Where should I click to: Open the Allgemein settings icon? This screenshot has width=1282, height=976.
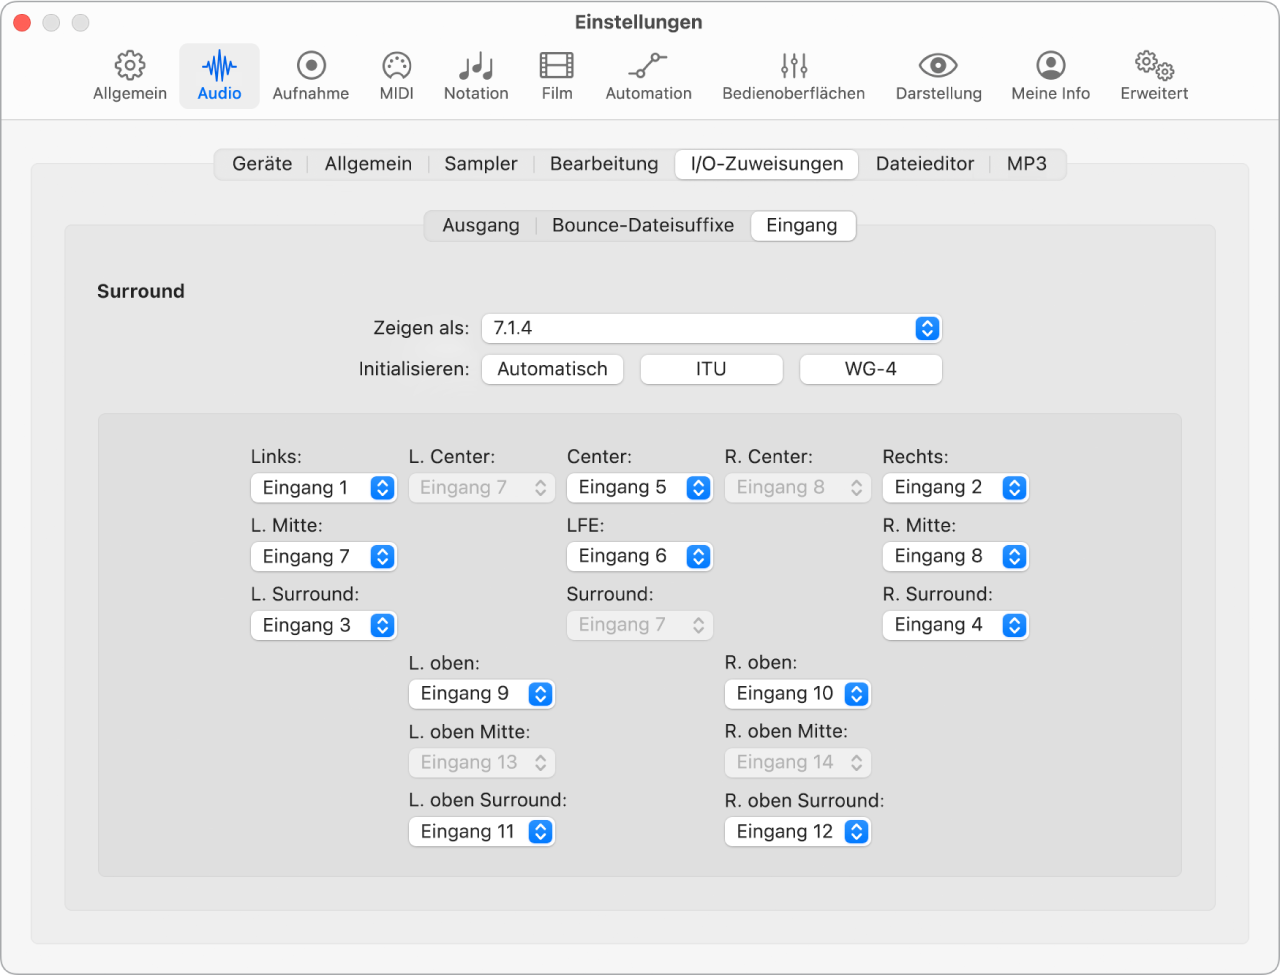[x=129, y=75]
